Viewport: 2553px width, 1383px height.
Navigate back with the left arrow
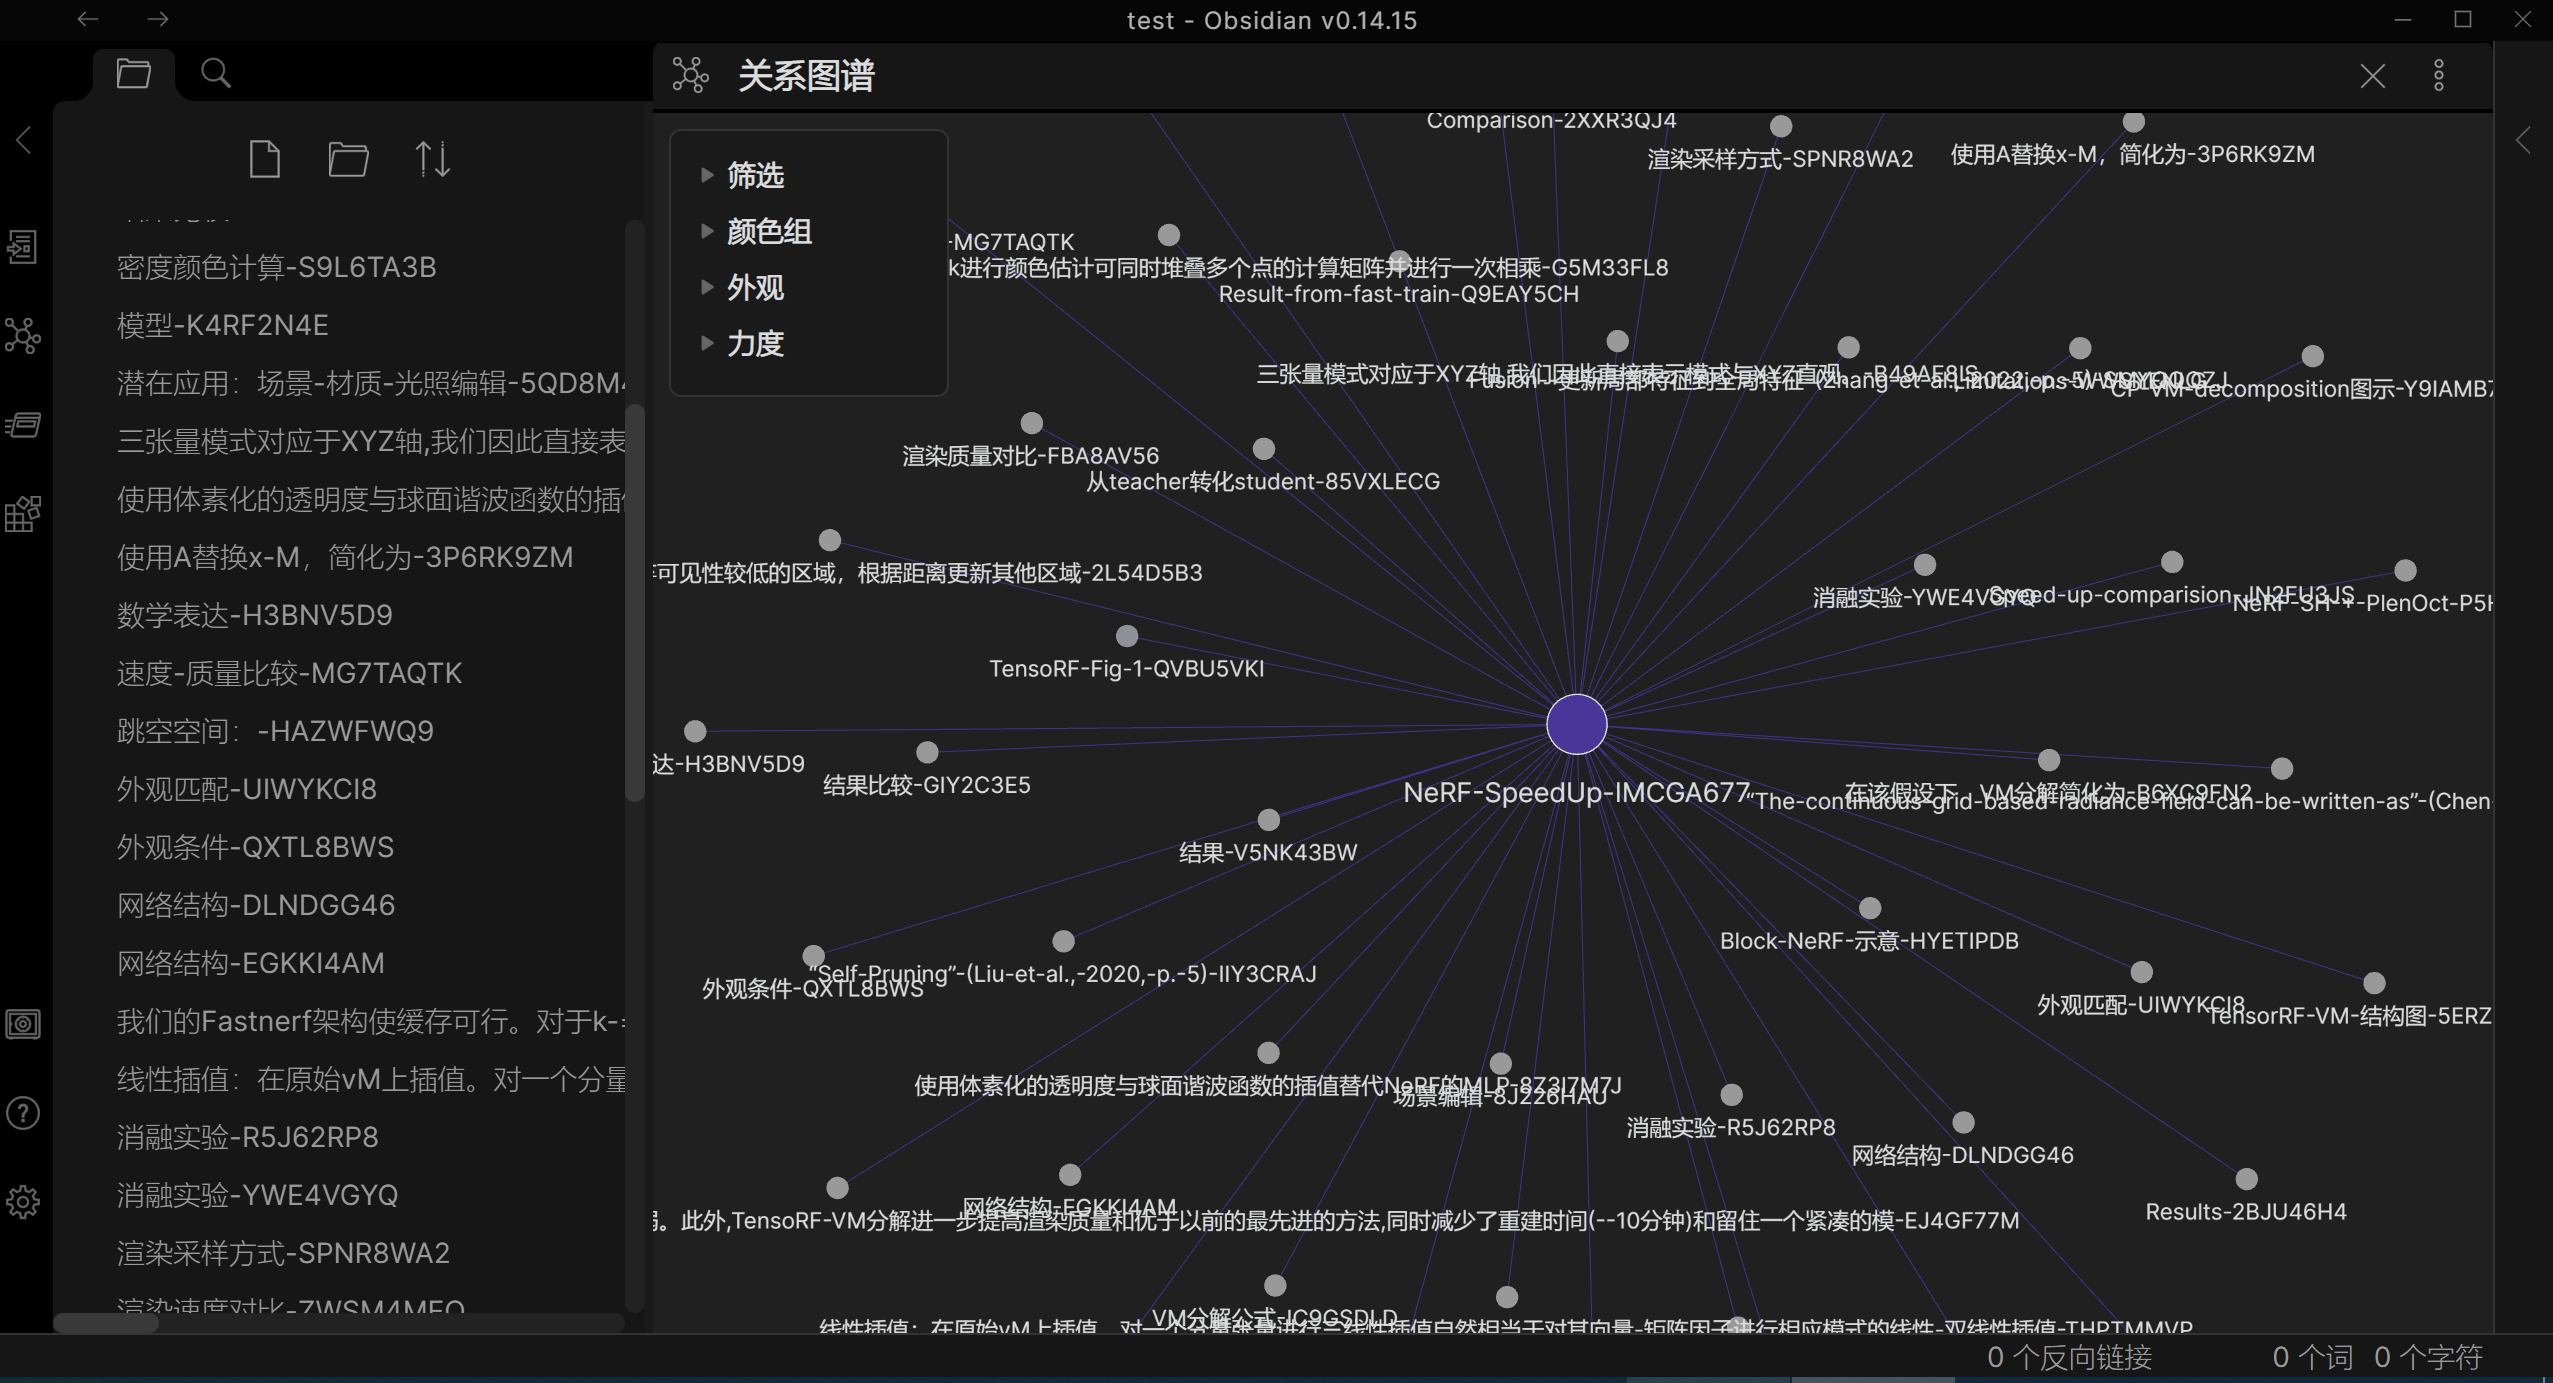click(88, 19)
